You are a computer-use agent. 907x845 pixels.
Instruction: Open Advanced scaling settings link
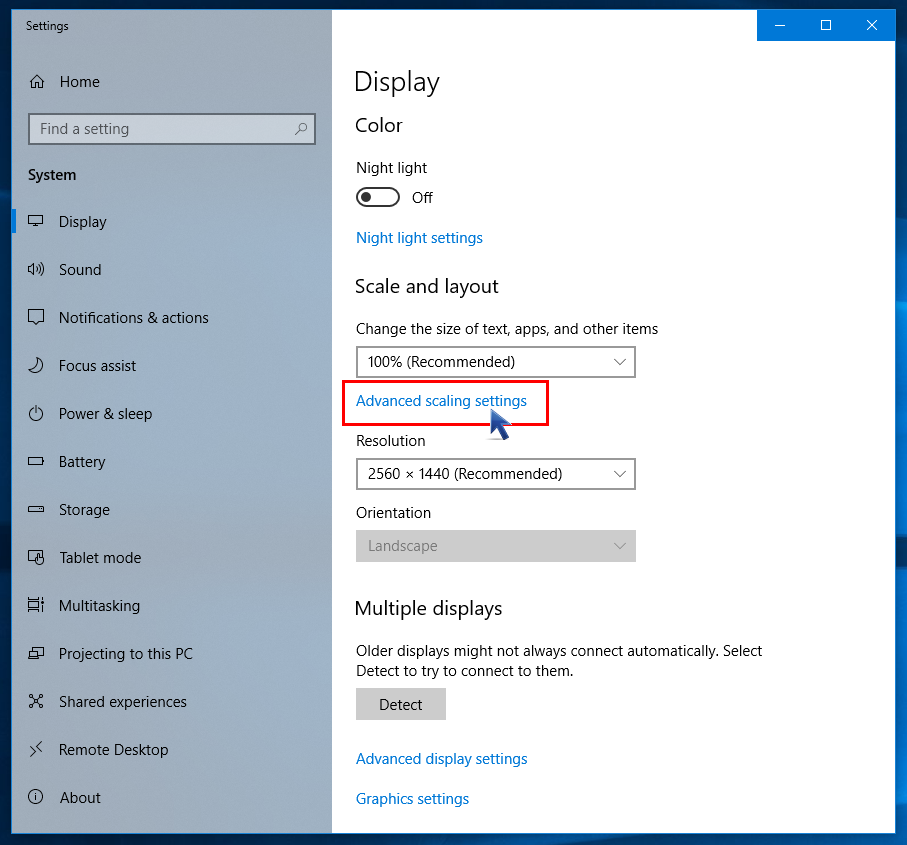[x=441, y=401]
